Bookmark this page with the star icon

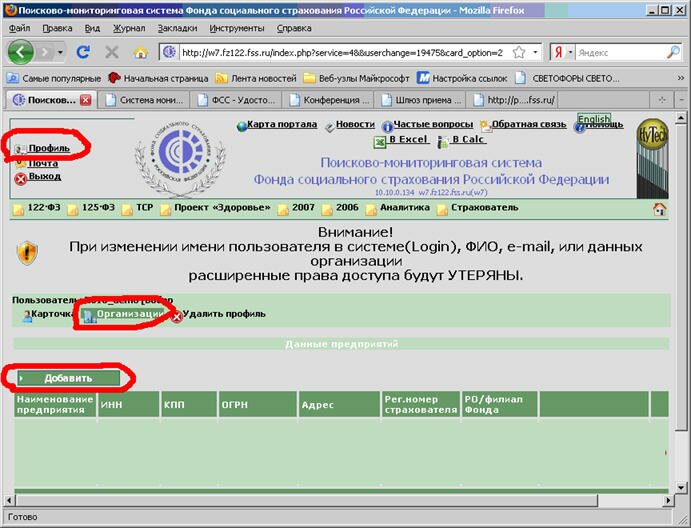tap(519, 52)
